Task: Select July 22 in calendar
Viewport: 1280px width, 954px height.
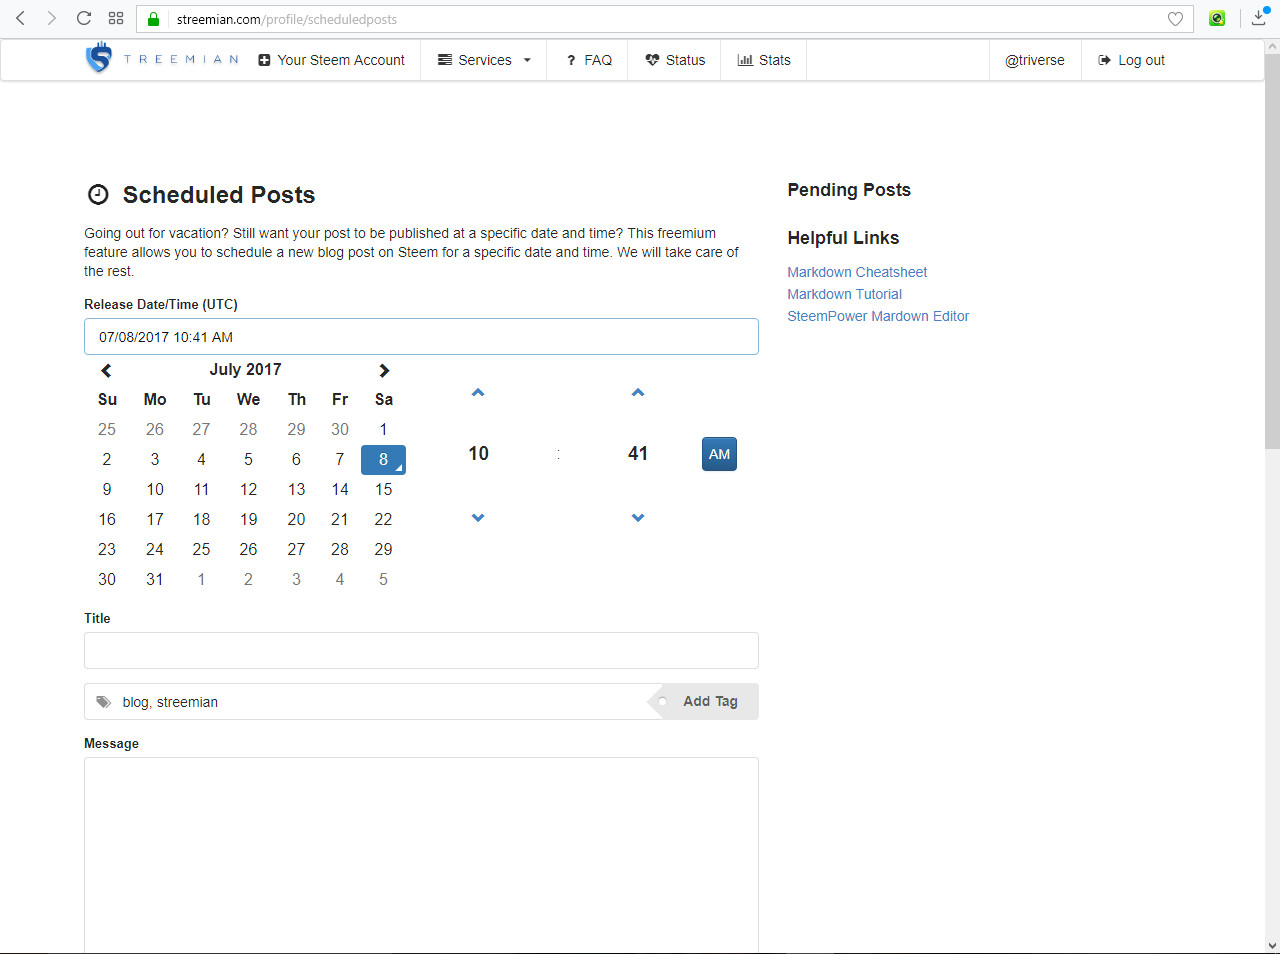Action: click(x=383, y=519)
